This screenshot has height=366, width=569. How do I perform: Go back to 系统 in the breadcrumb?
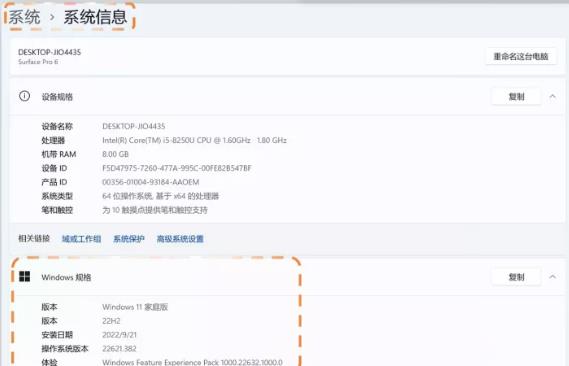click(x=24, y=17)
